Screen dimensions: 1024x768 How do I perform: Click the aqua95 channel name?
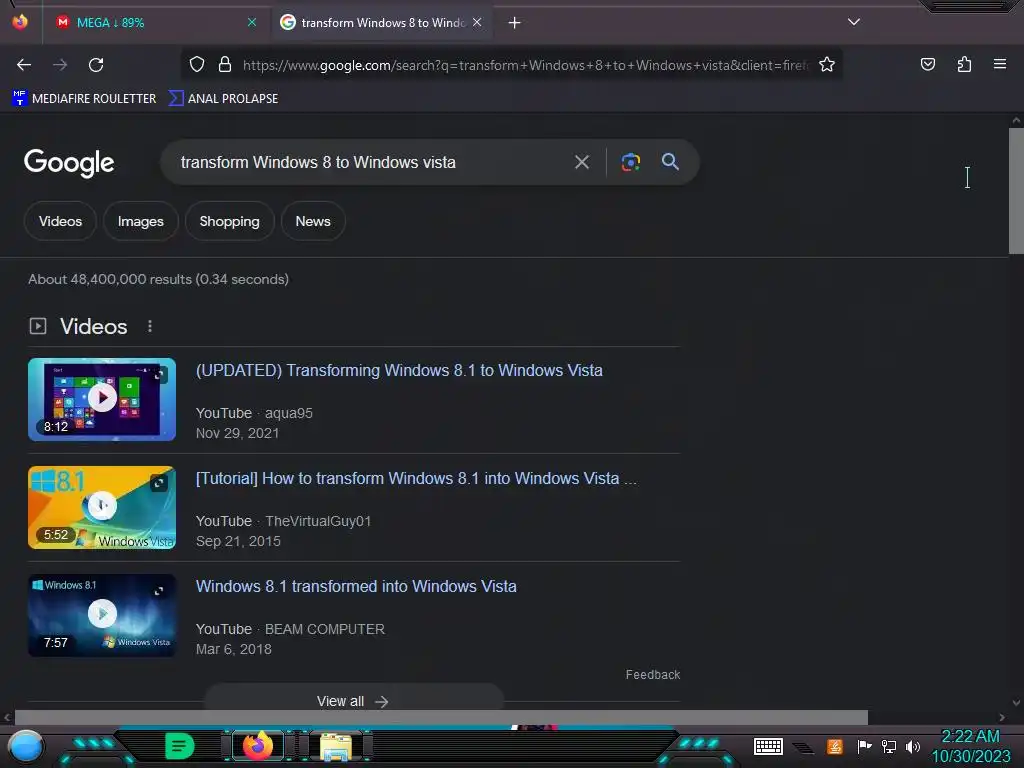point(289,413)
